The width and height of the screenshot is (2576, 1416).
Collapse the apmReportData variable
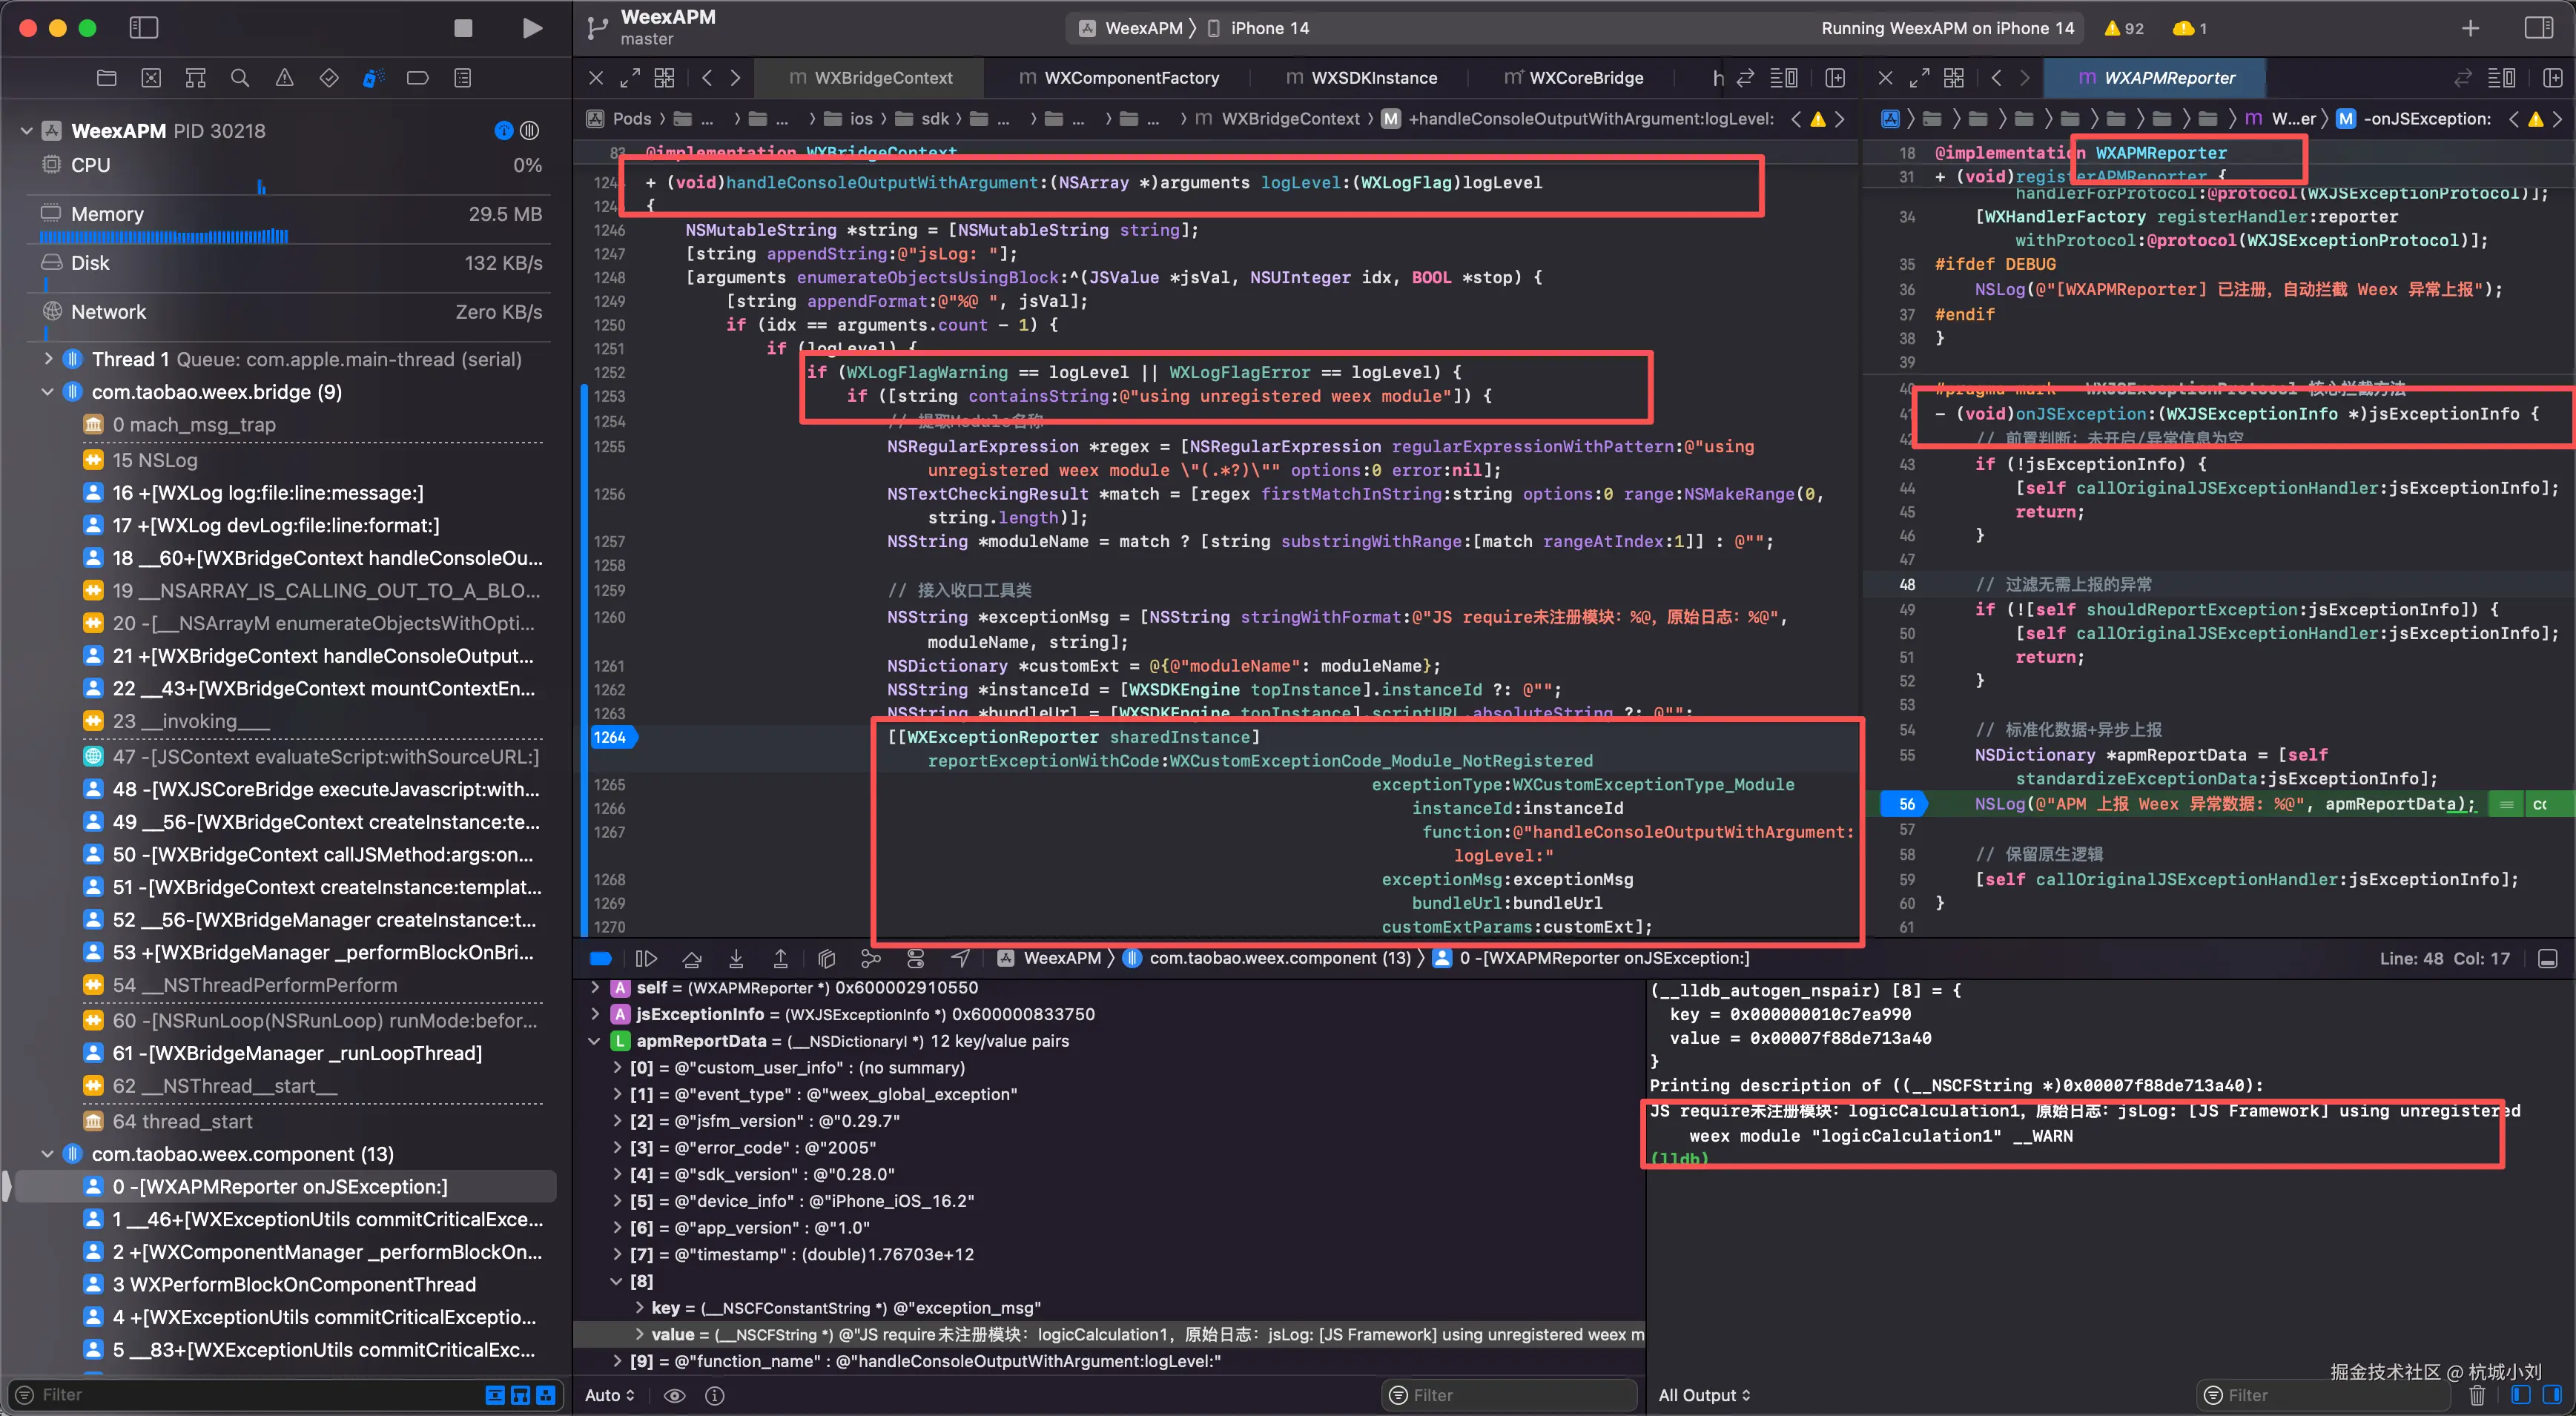click(595, 1041)
